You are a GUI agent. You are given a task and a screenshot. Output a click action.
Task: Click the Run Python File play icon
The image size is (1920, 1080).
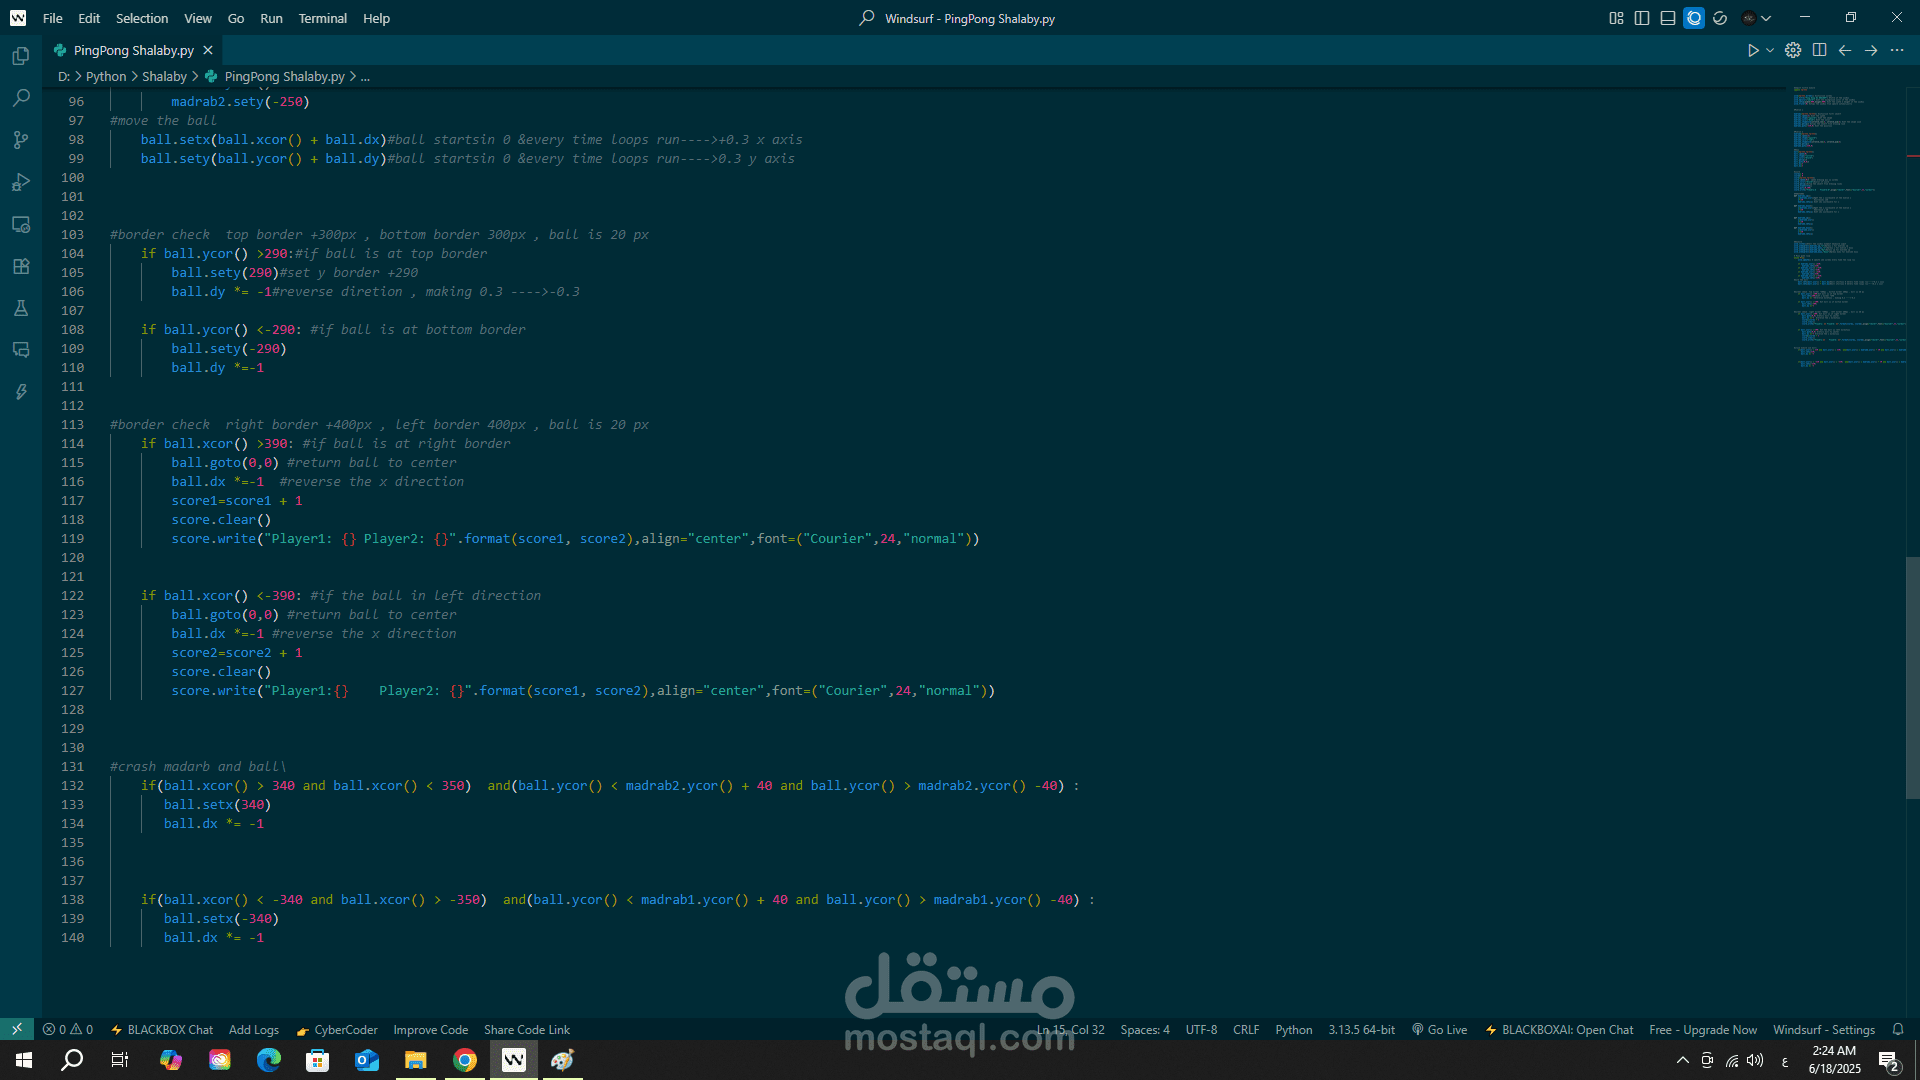point(1752,50)
